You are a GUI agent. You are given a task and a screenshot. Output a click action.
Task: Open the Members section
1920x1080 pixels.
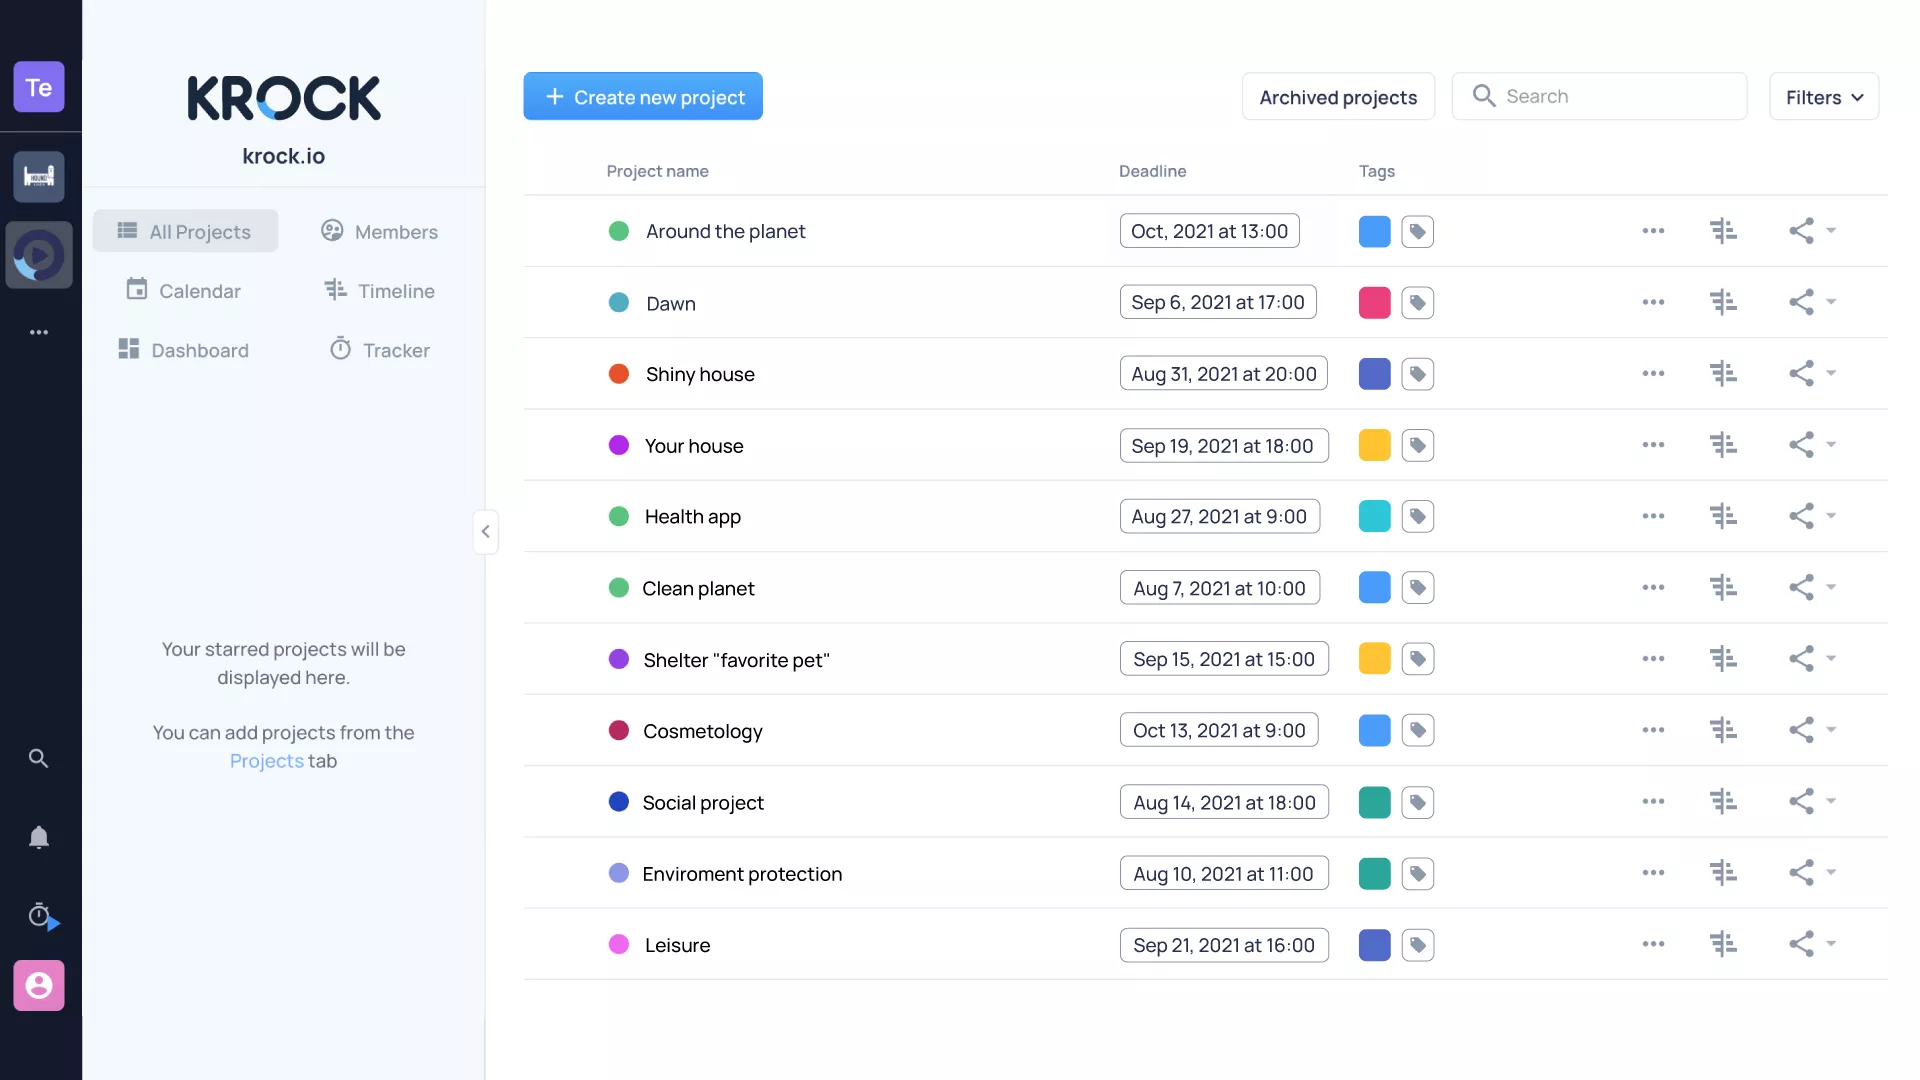click(379, 231)
